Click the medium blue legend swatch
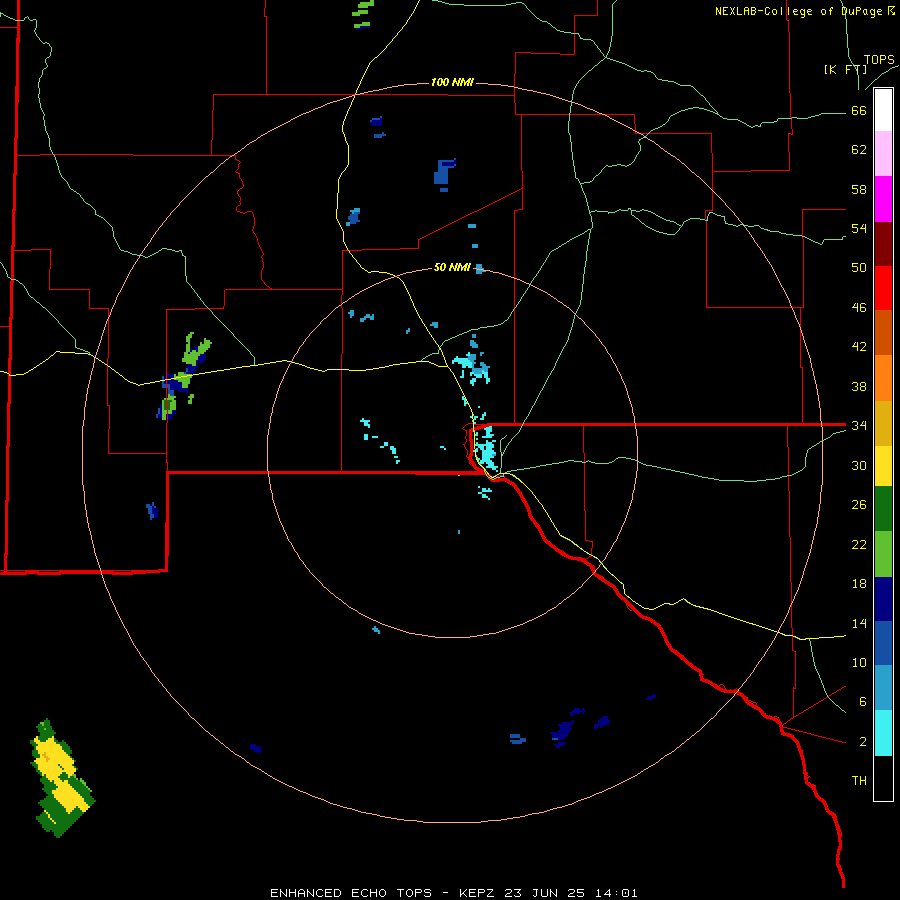The height and width of the screenshot is (900, 900). (x=883, y=643)
